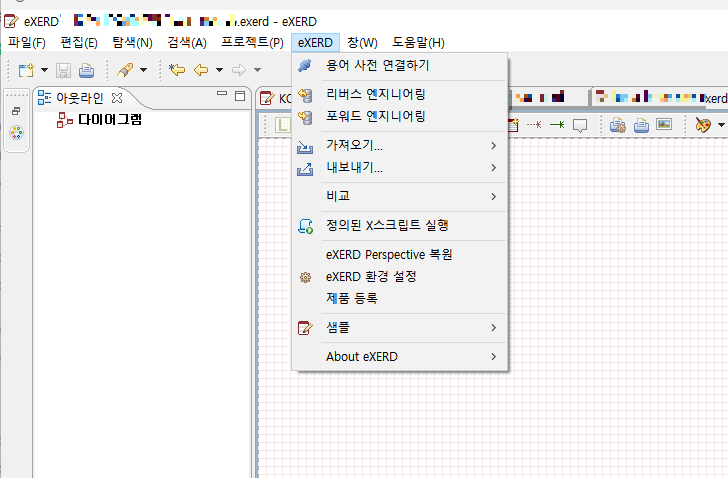Click the restore icon in left sidebar
The height and width of the screenshot is (478, 728).
coord(16,111)
